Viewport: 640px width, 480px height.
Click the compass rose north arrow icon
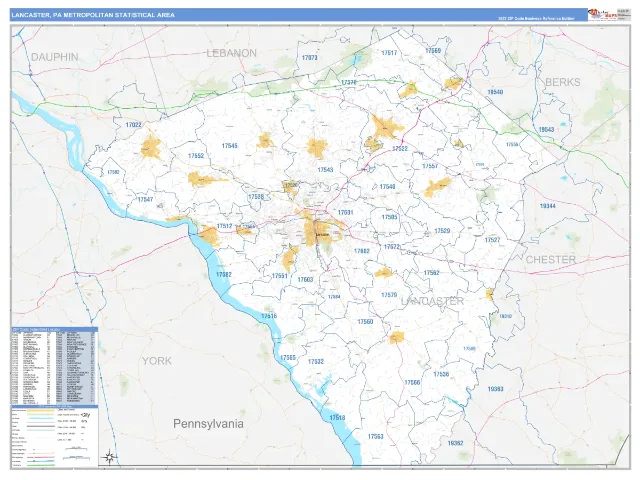click(109, 457)
